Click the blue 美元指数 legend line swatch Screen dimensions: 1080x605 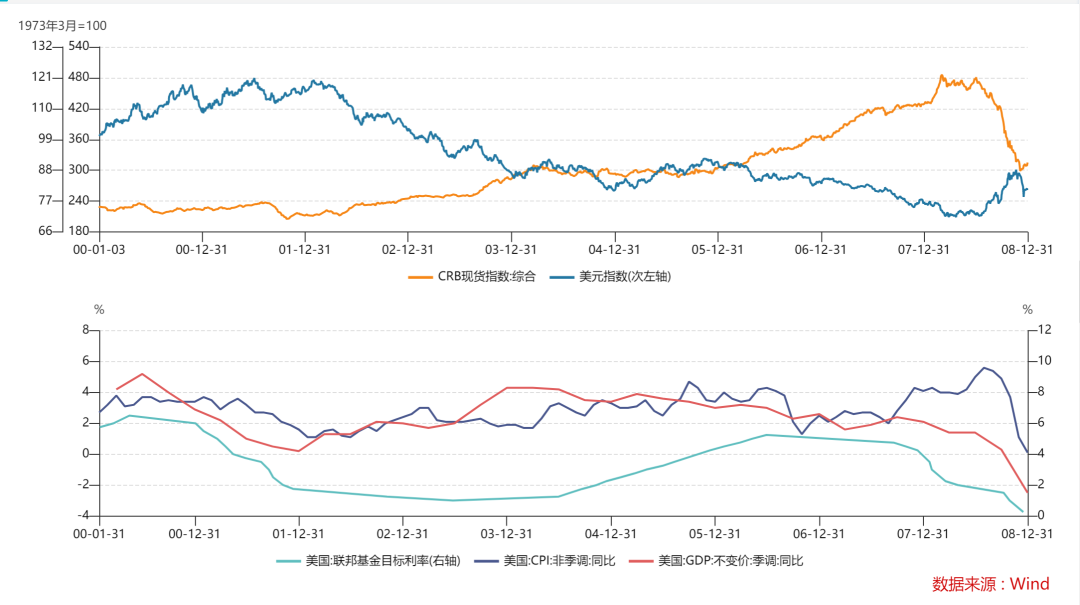[x=562, y=277]
